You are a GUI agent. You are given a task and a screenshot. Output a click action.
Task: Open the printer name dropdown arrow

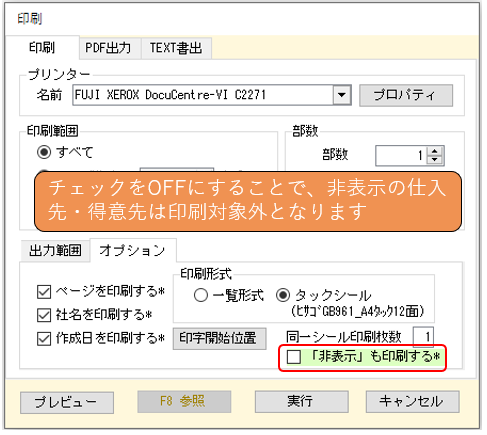(342, 95)
